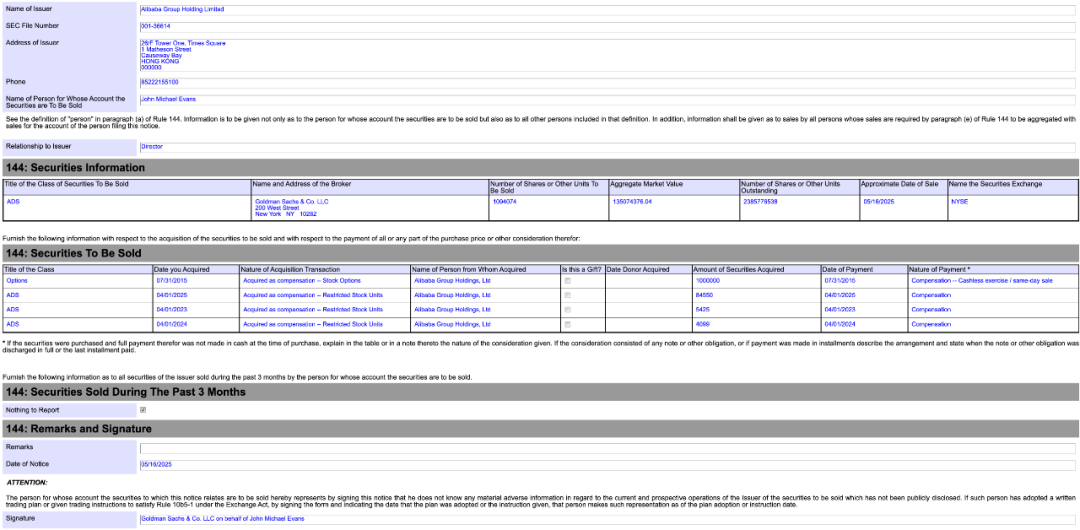Toggle the gift checkbox for ADS acquired 04/01/2024
This screenshot has height=530, width=1080.
pyautogui.click(x=568, y=324)
